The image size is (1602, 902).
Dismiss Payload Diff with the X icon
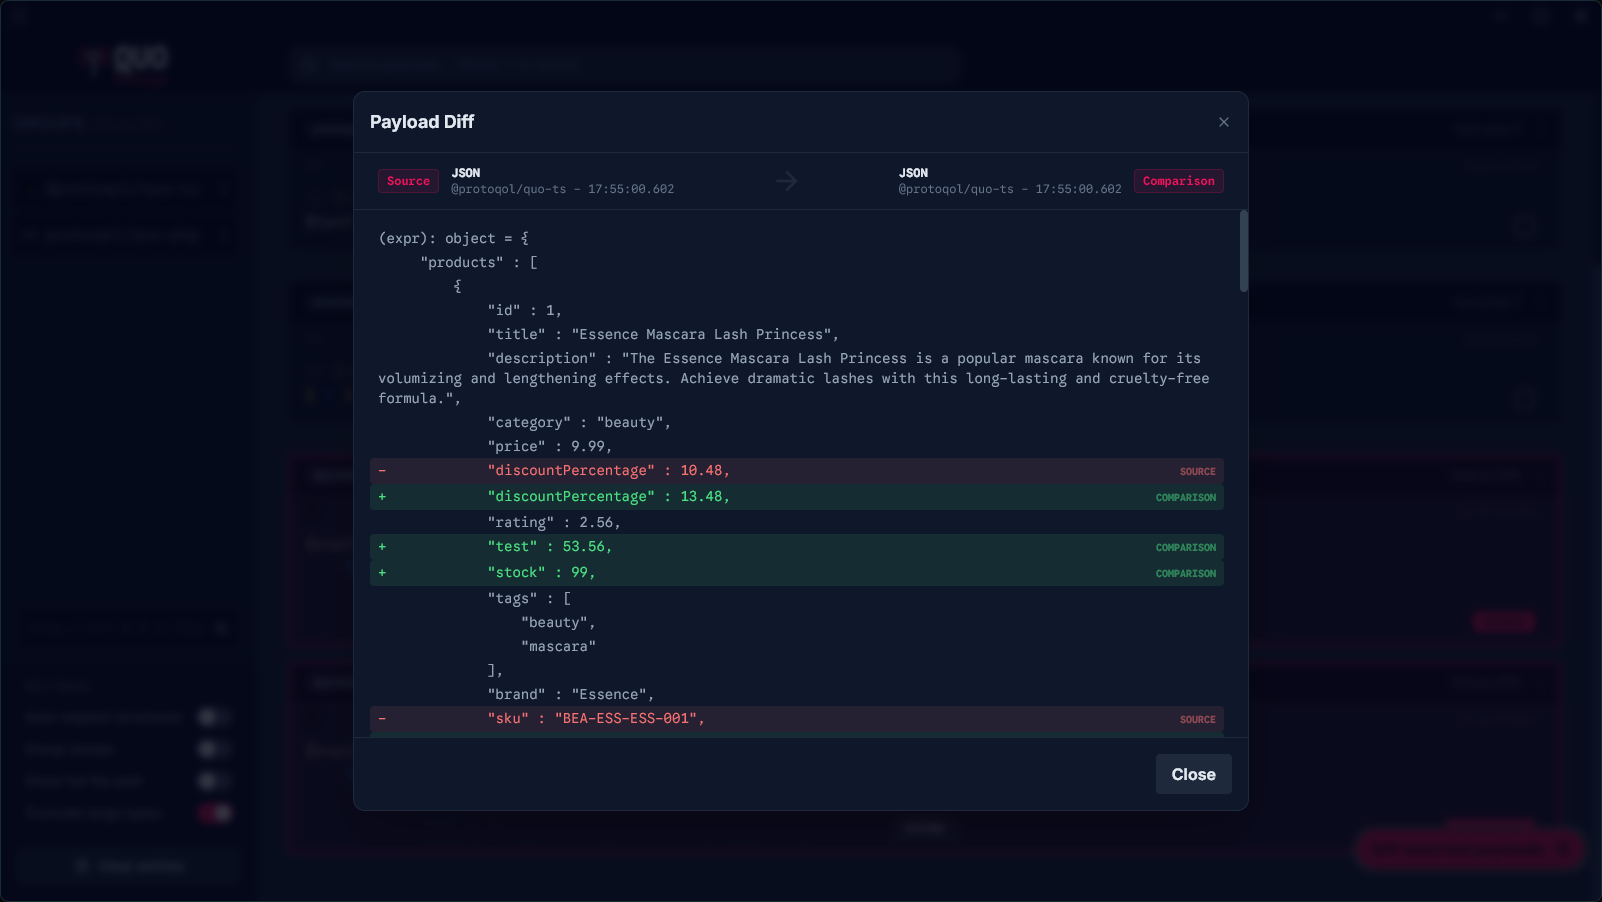click(1224, 122)
